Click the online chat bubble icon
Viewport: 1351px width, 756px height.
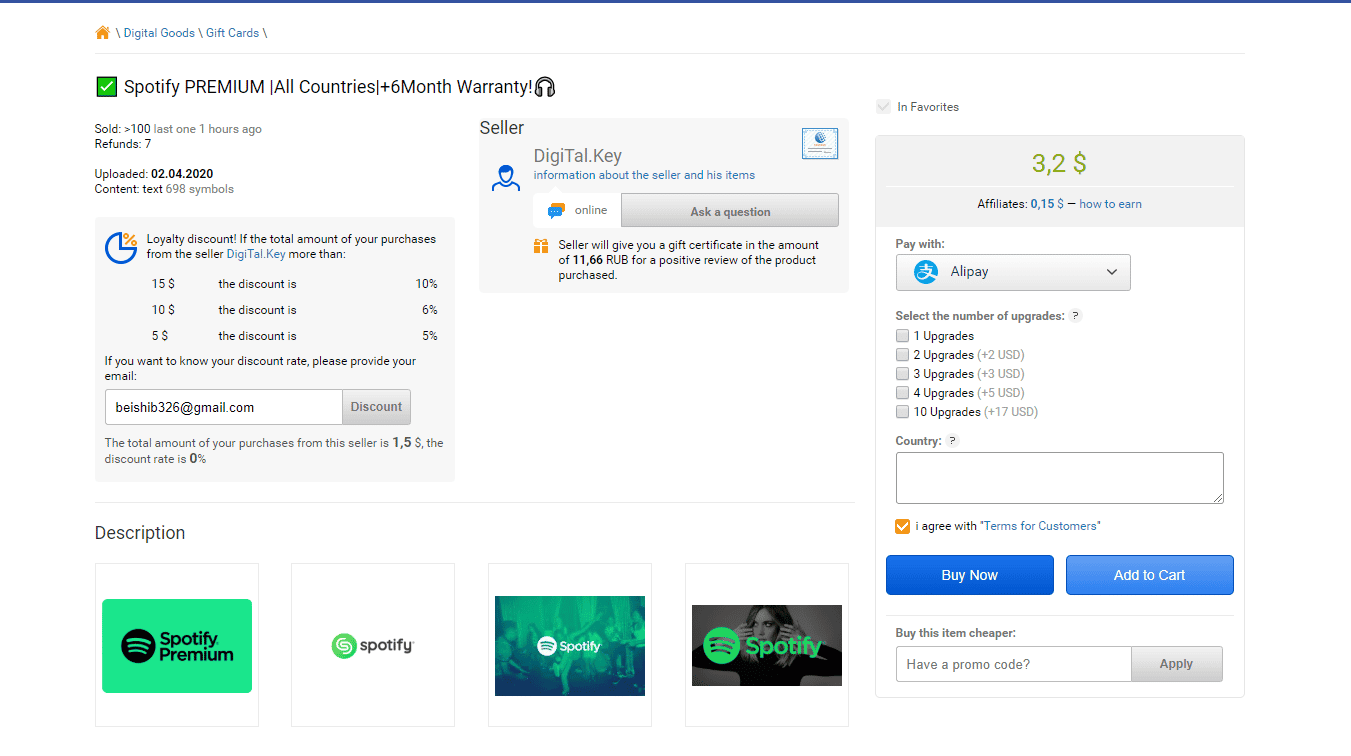pyautogui.click(x=556, y=211)
